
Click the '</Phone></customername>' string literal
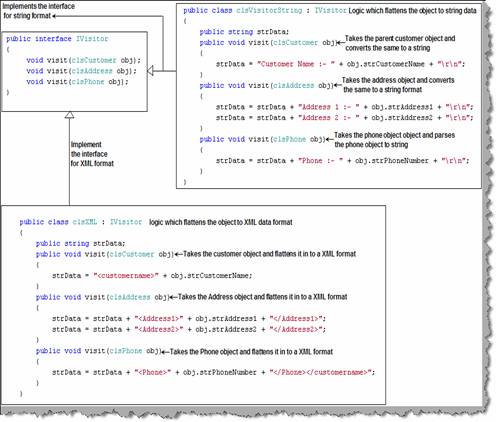tap(321, 372)
